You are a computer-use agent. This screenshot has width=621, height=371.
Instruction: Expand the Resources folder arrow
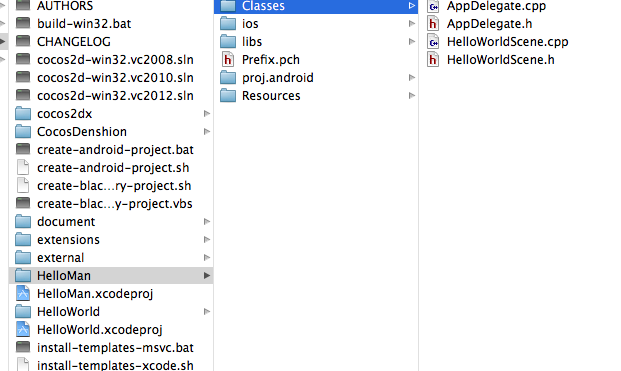412,95
